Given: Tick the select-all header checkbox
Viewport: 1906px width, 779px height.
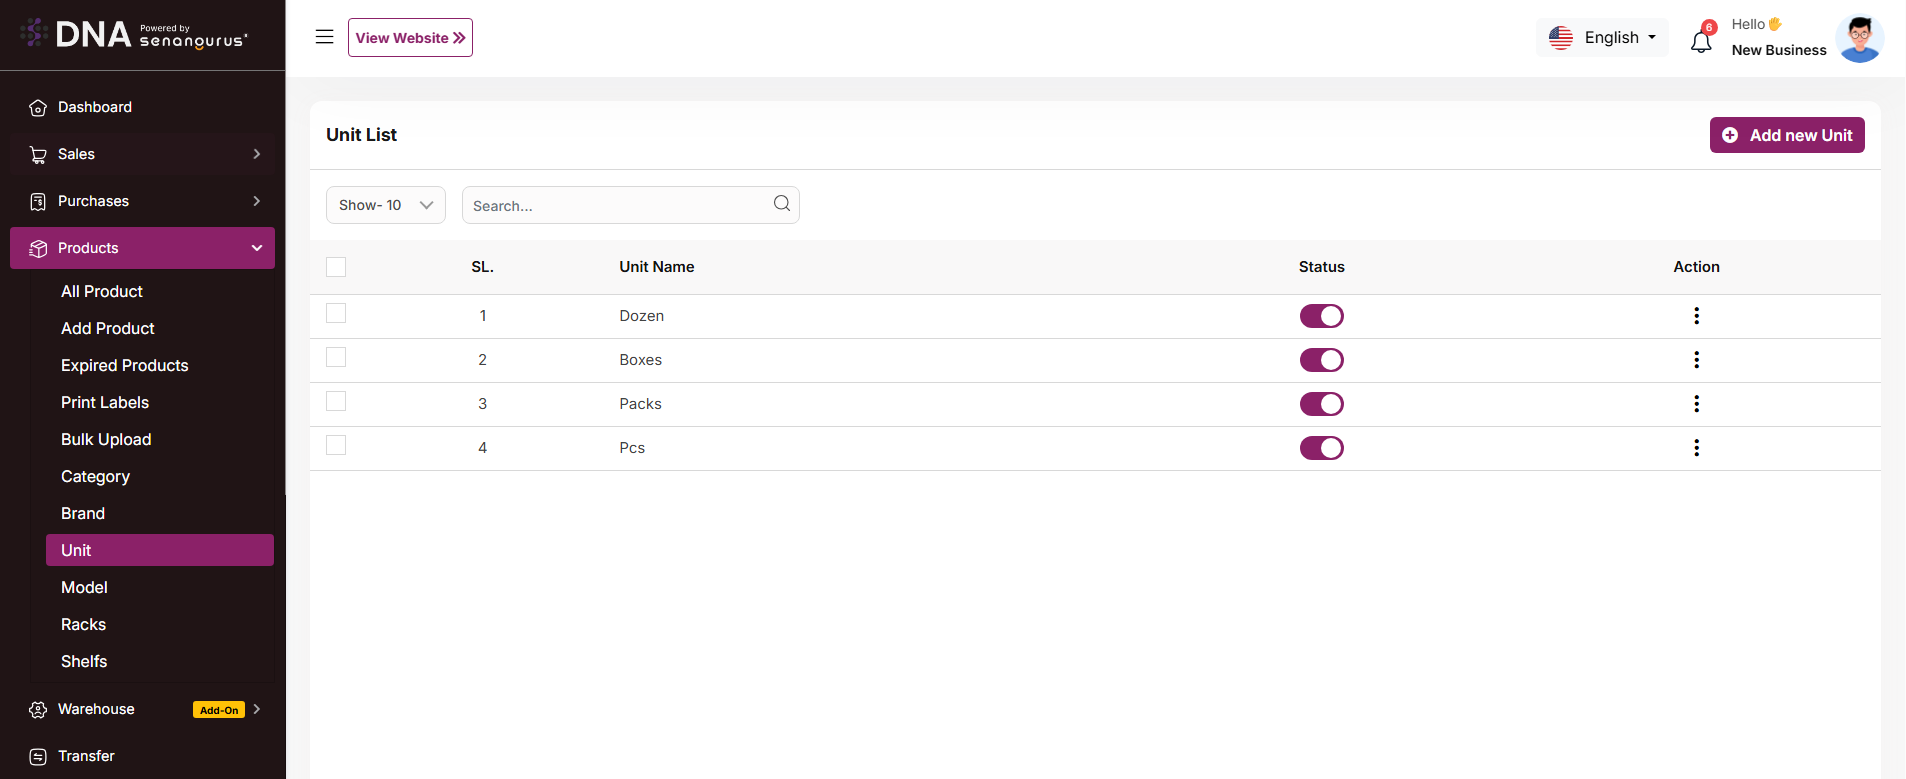Looking at the screenshot, I should pyautogui.click(x=336, y=267).
